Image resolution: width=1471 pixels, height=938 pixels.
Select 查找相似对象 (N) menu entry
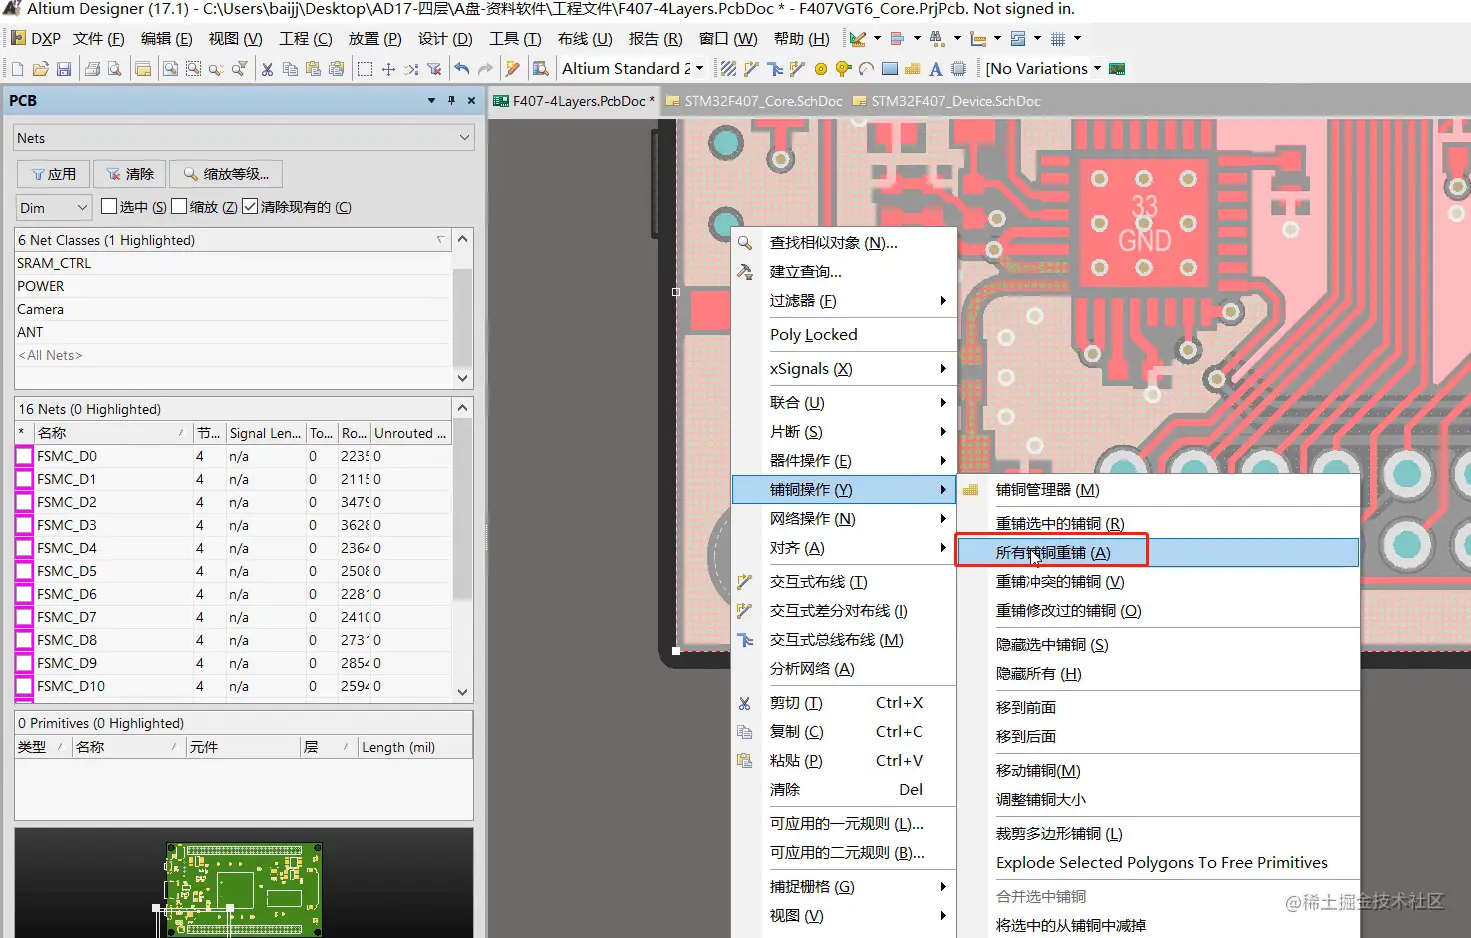tap(844, 242)
